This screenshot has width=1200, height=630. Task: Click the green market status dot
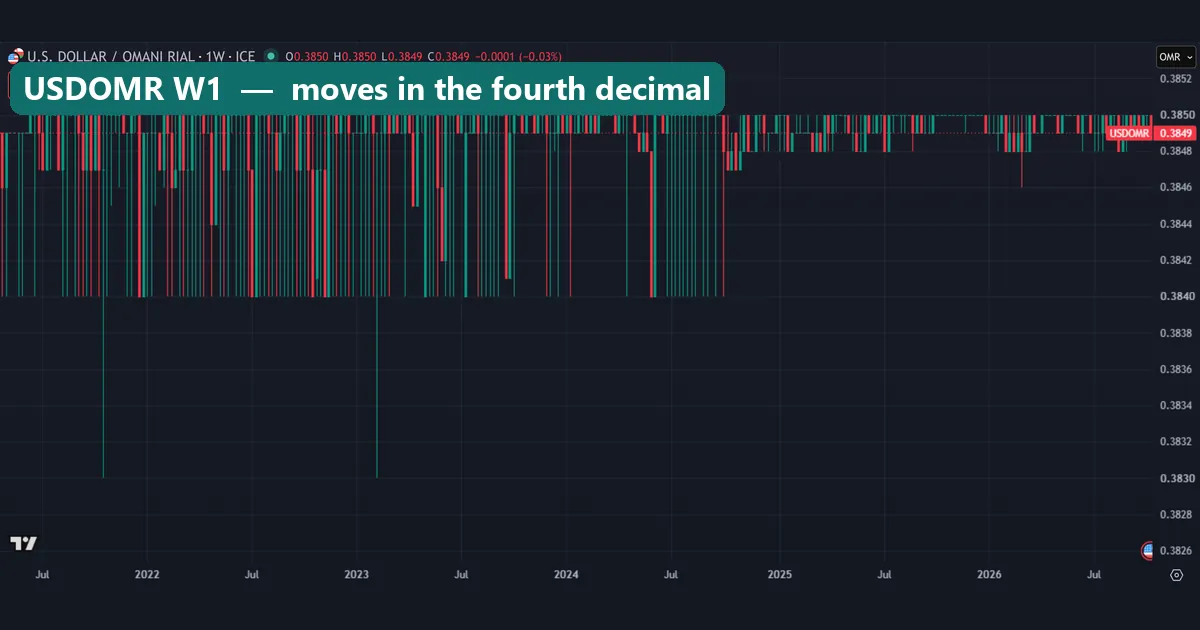[x=270, y=56]
